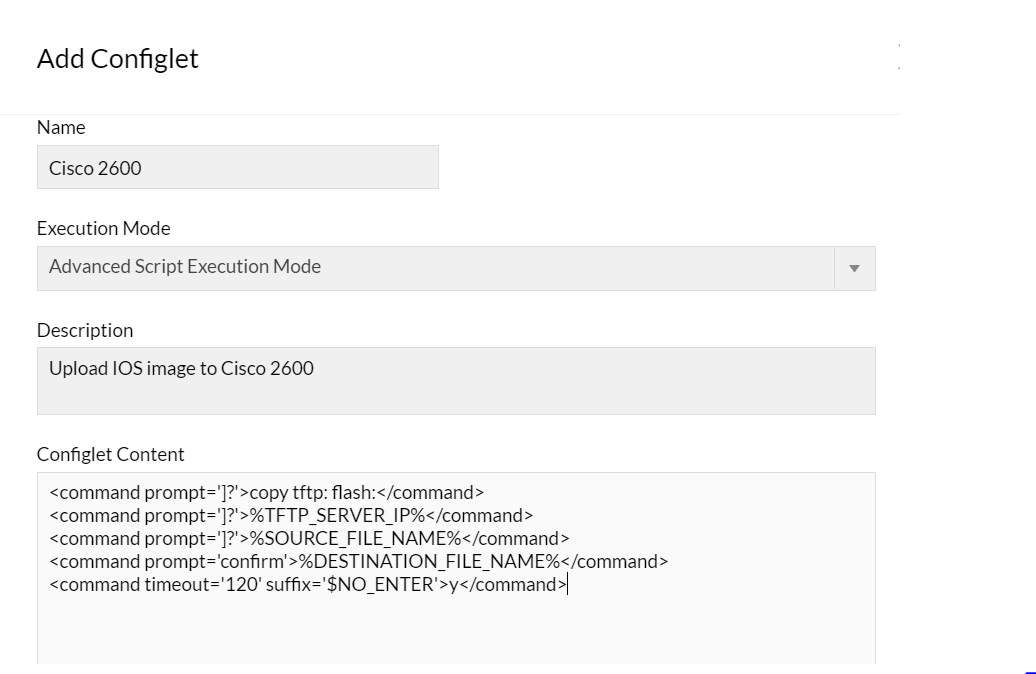Click the Description label
Screen dimensions: 1036x674
pos(84,330)
